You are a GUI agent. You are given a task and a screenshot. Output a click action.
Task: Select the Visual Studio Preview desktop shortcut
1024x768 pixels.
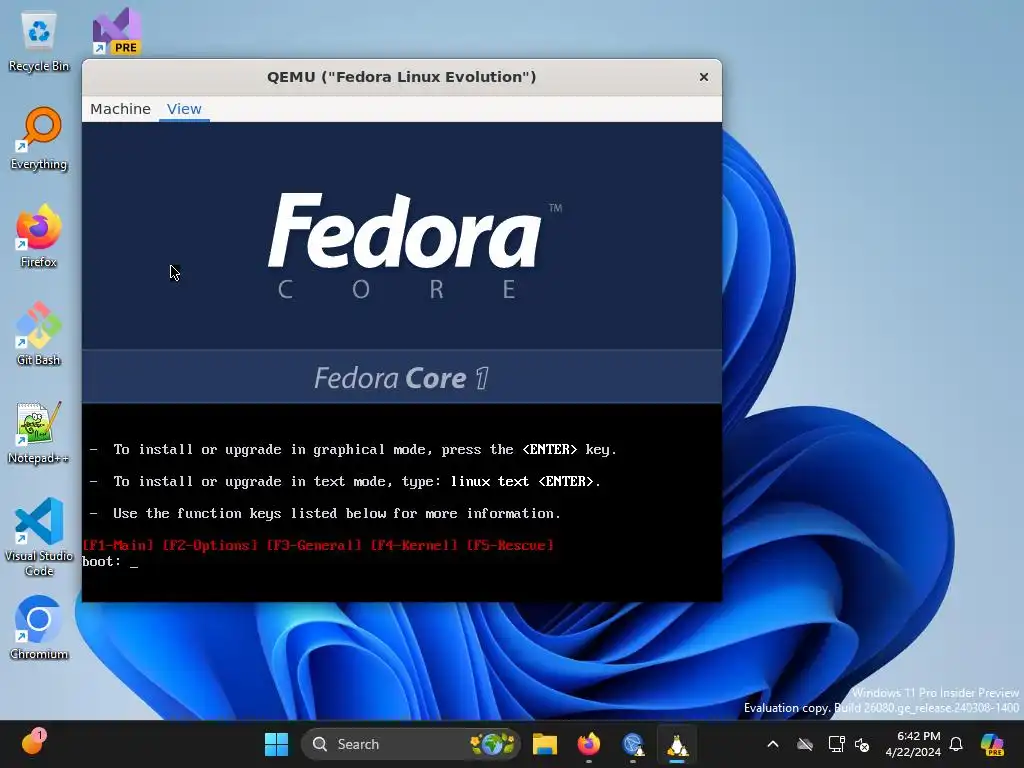pos(117,31)
